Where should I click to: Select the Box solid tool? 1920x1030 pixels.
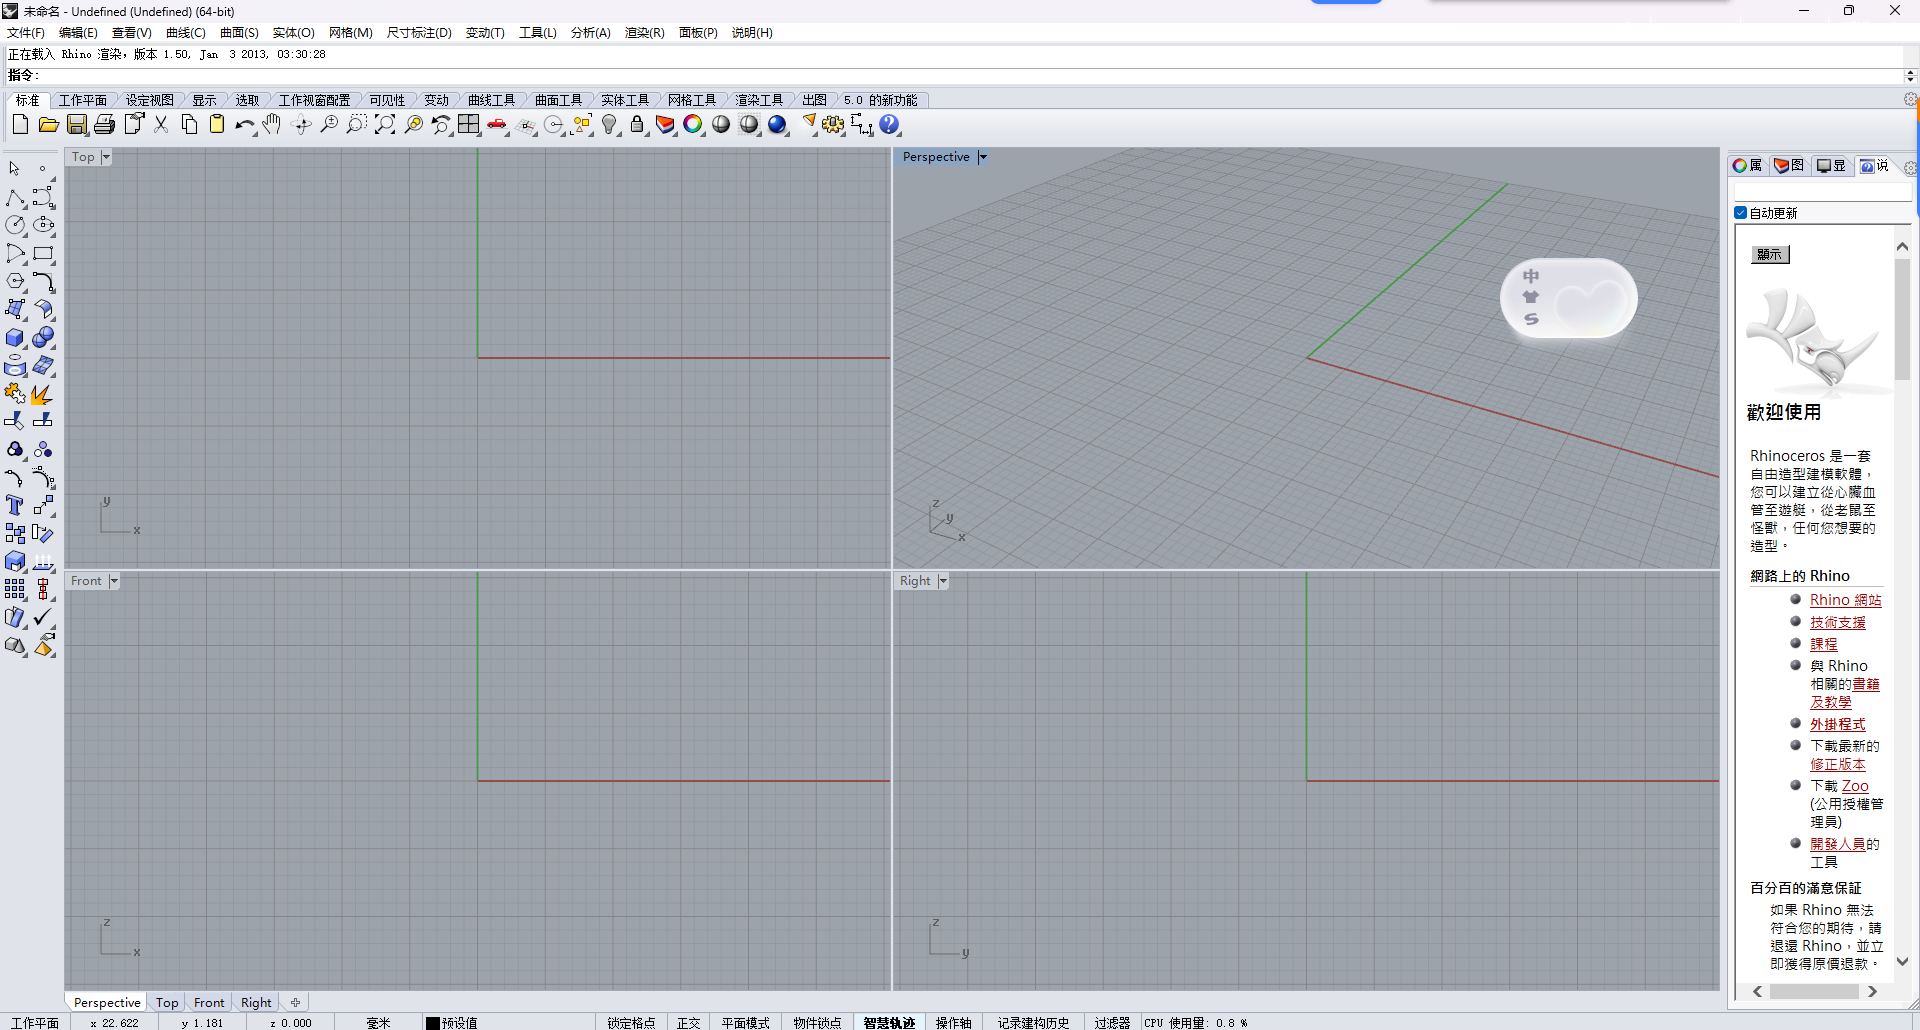click(x=15, y=338)
